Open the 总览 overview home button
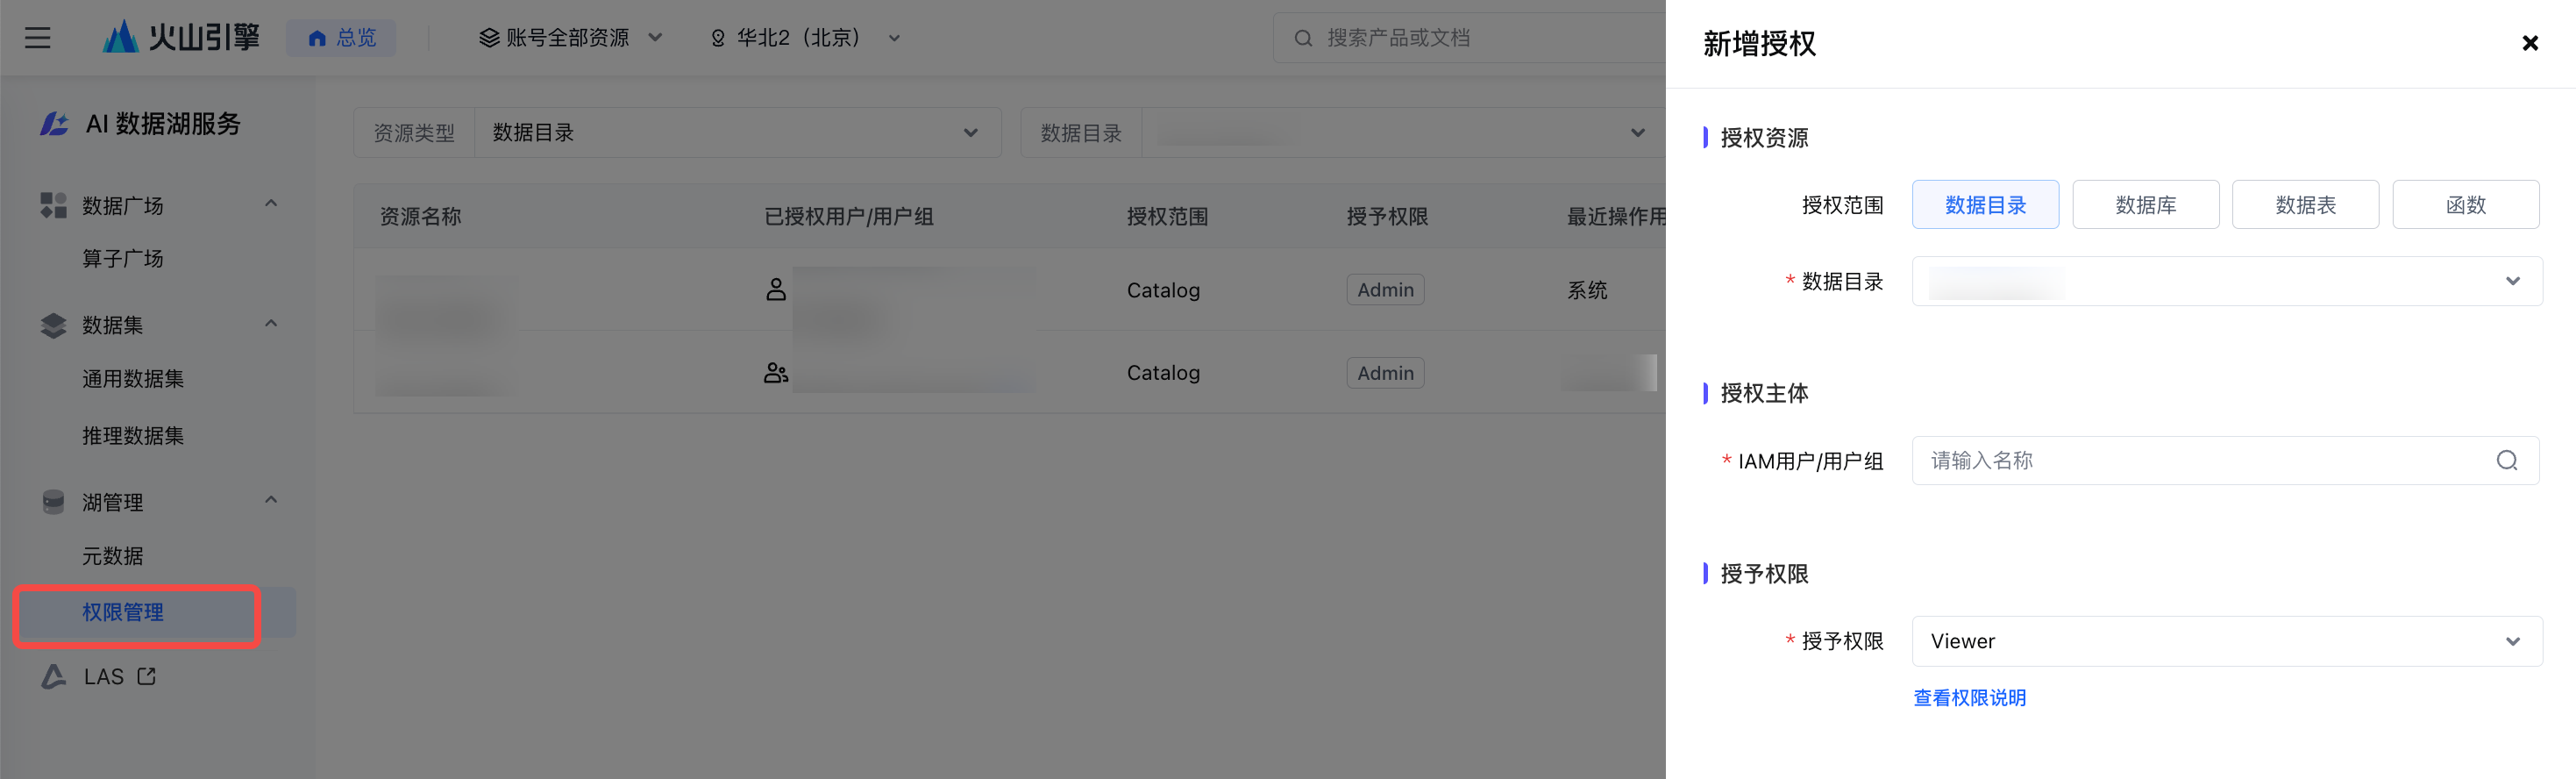Image resolution: width=2576 pixels, height=779 pixels. point(342,38)
